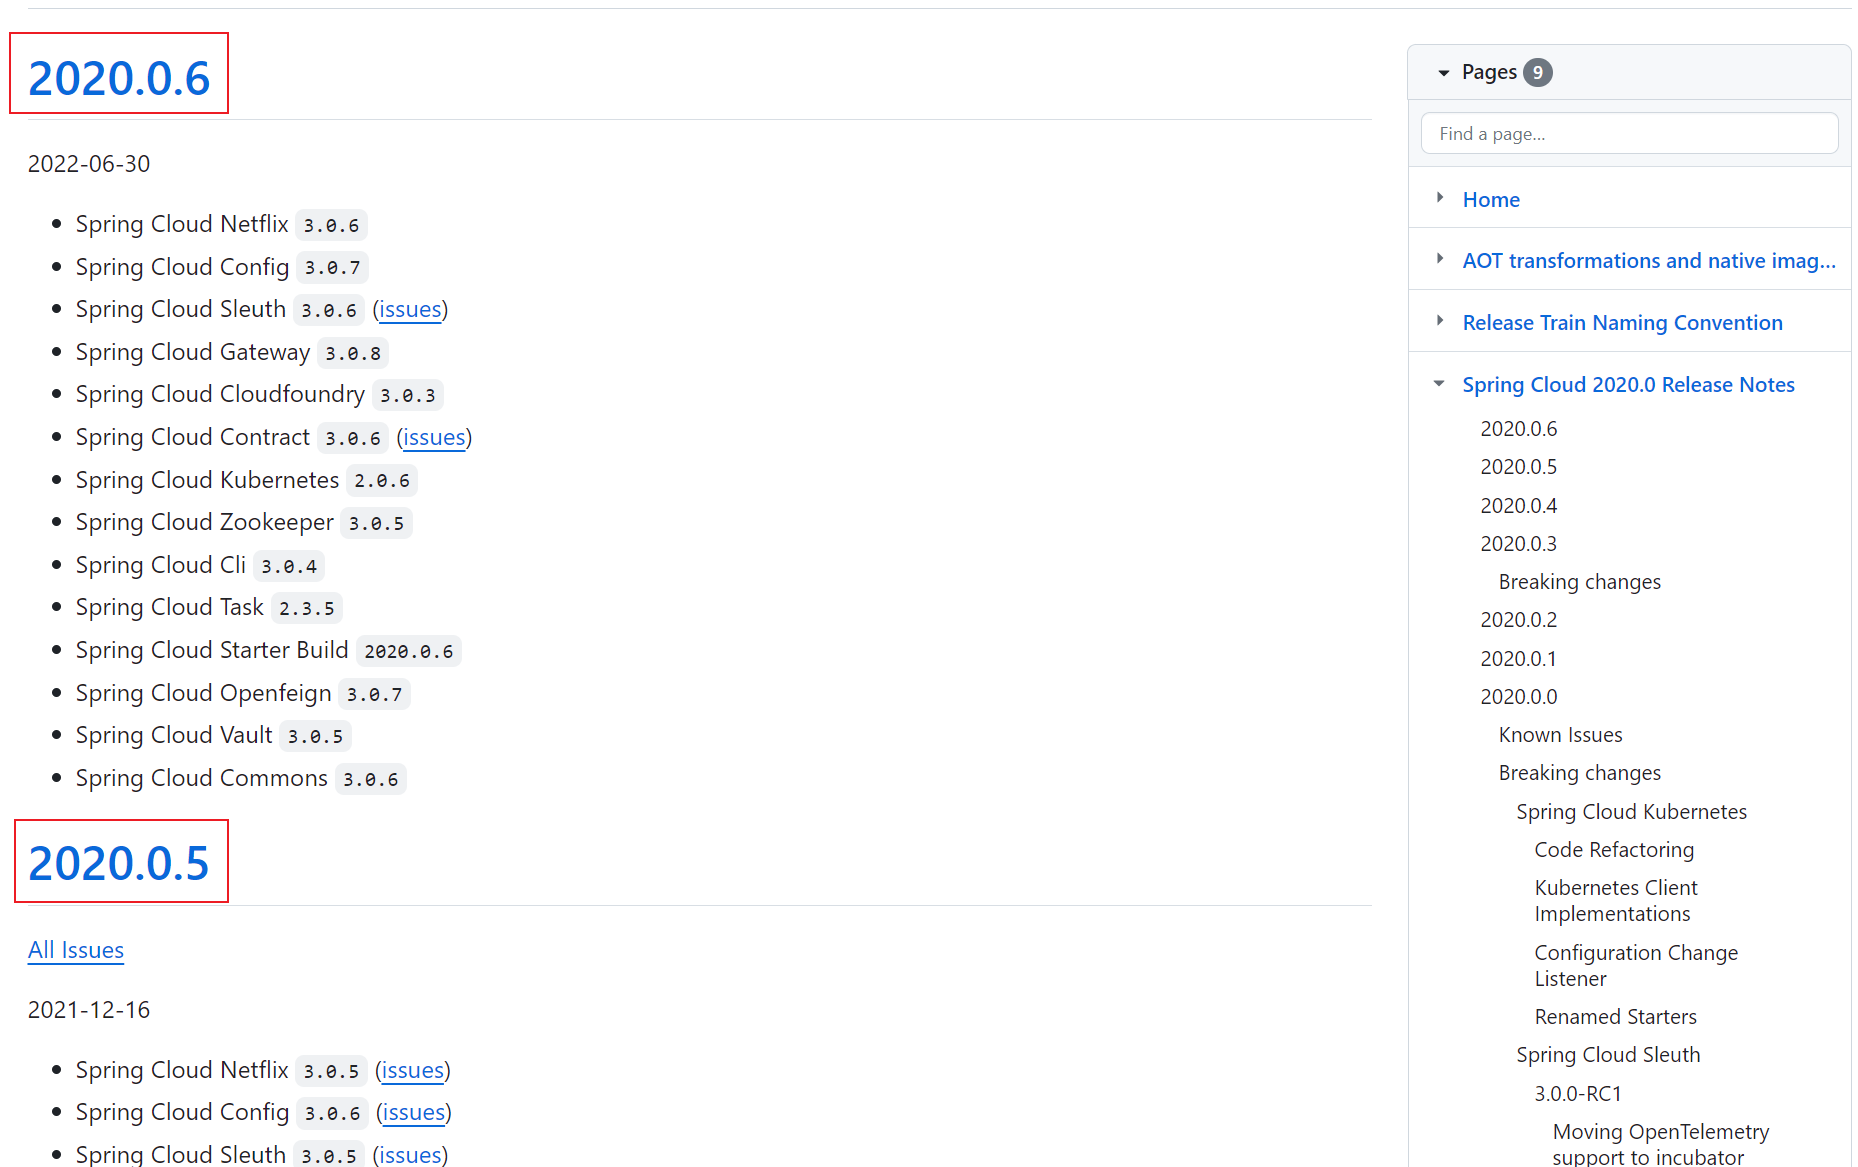Click the Pages panel title
This screenshot has height=1167, width=1858.
1489,72
